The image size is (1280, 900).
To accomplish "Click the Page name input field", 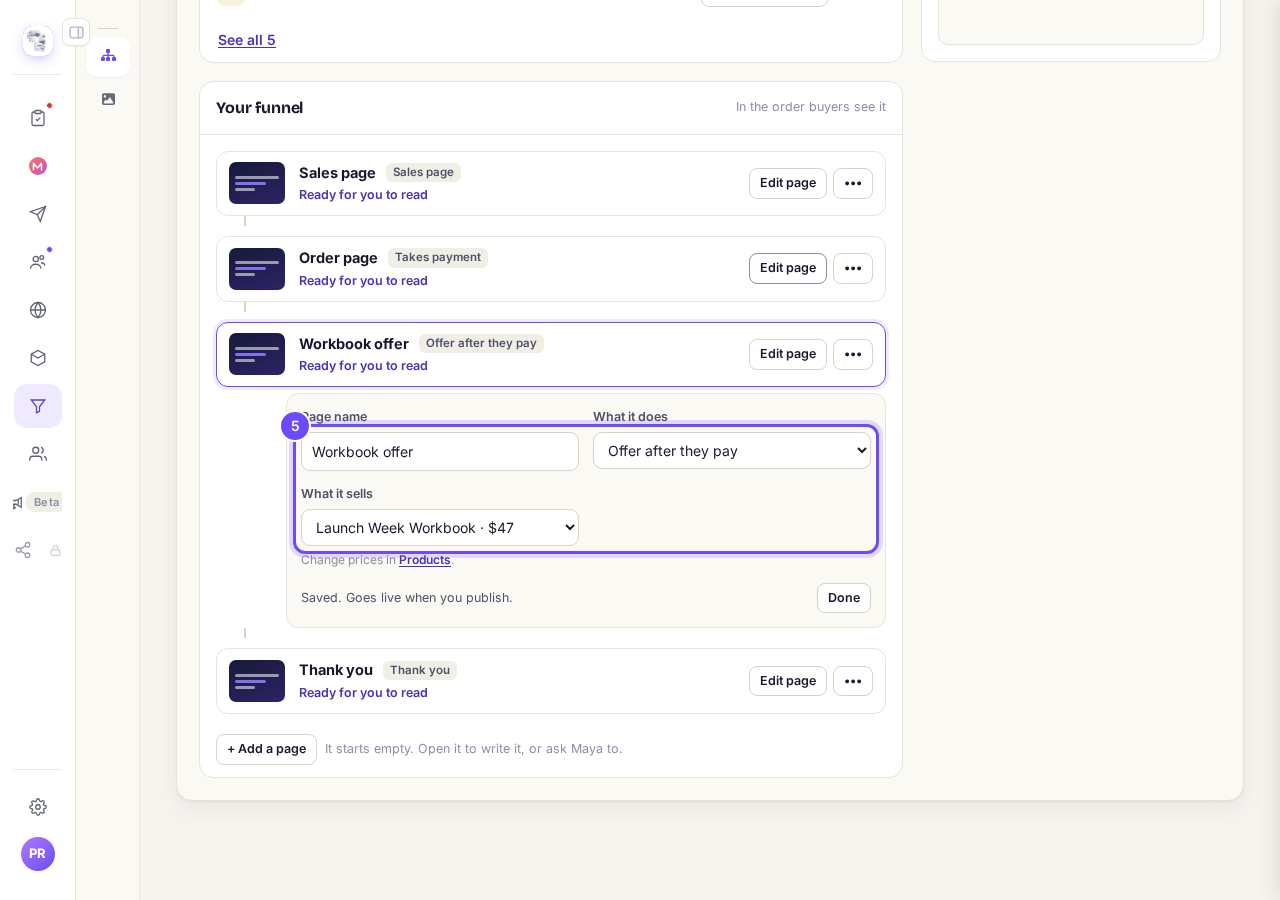I will [x=440, y=451].
